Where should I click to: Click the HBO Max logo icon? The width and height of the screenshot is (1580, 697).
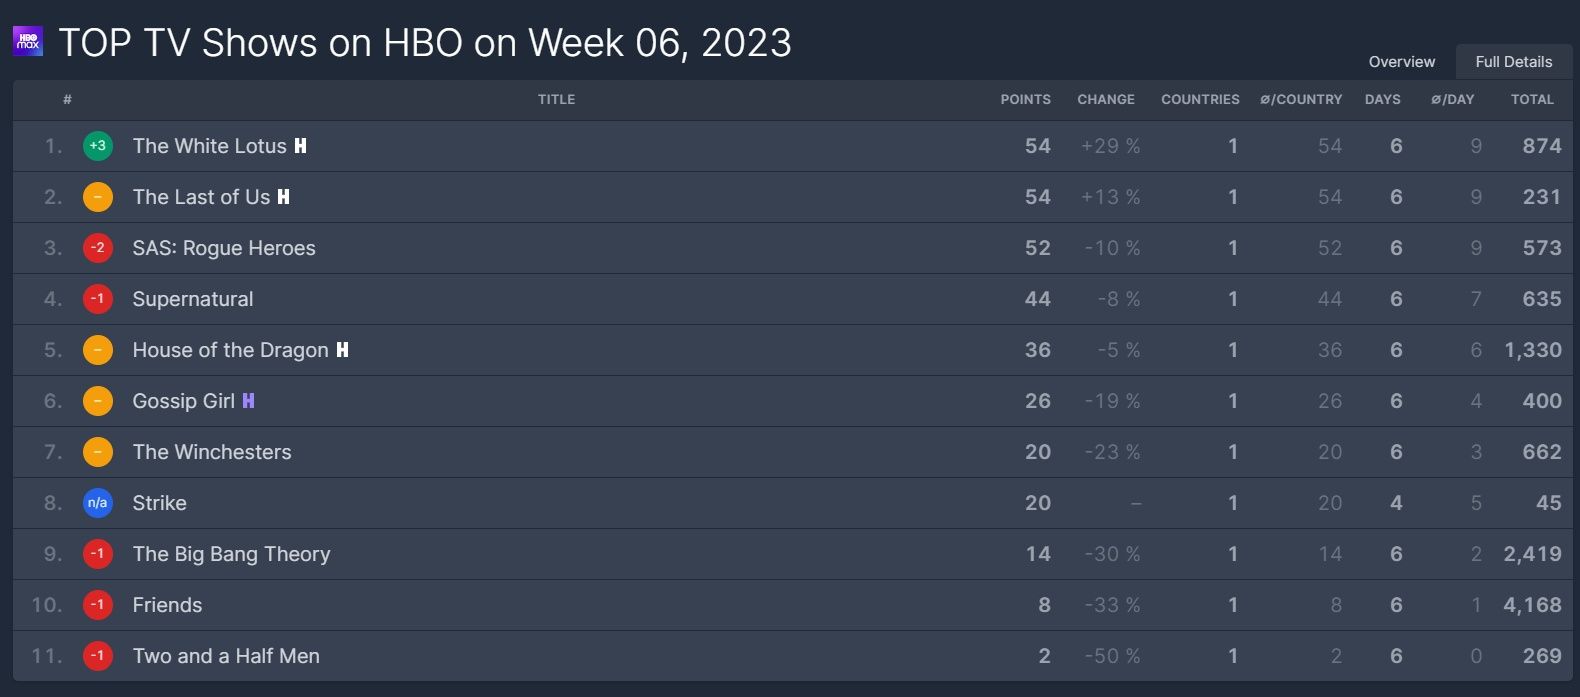click(28, 42)
